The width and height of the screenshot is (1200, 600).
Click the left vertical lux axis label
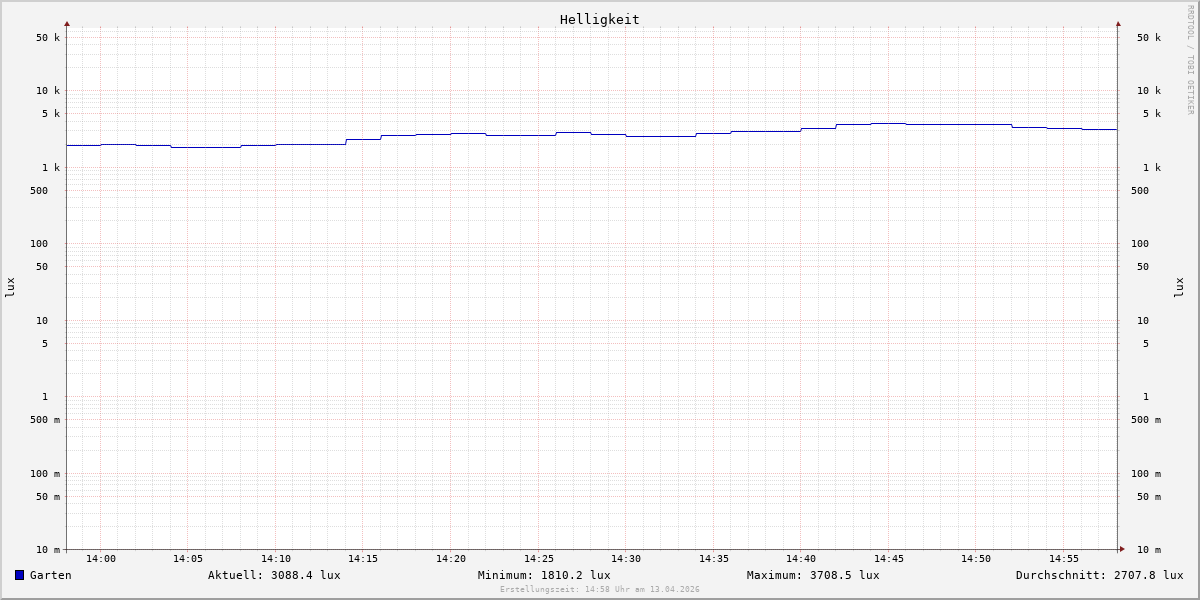point(11,287)
